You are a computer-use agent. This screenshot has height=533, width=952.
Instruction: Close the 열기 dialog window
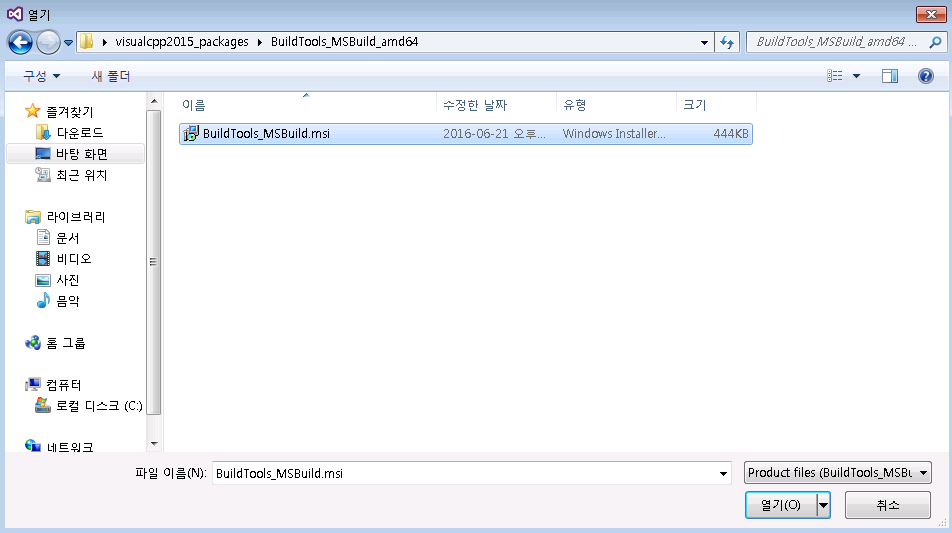931,14
